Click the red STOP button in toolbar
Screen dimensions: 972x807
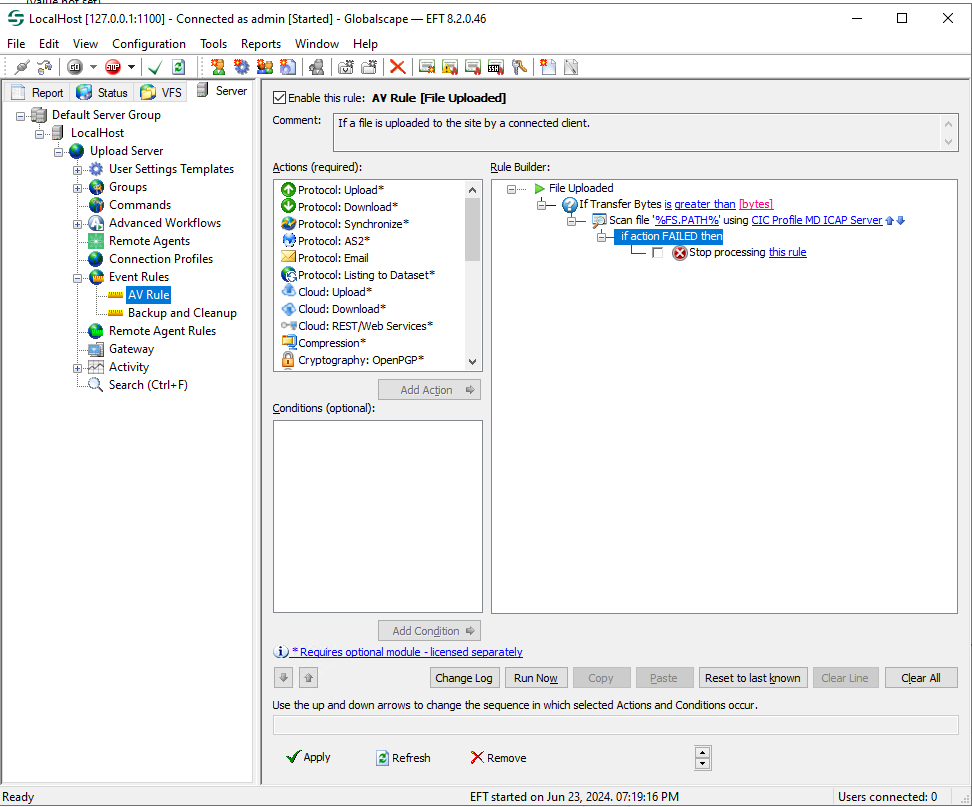click(113, 67)
